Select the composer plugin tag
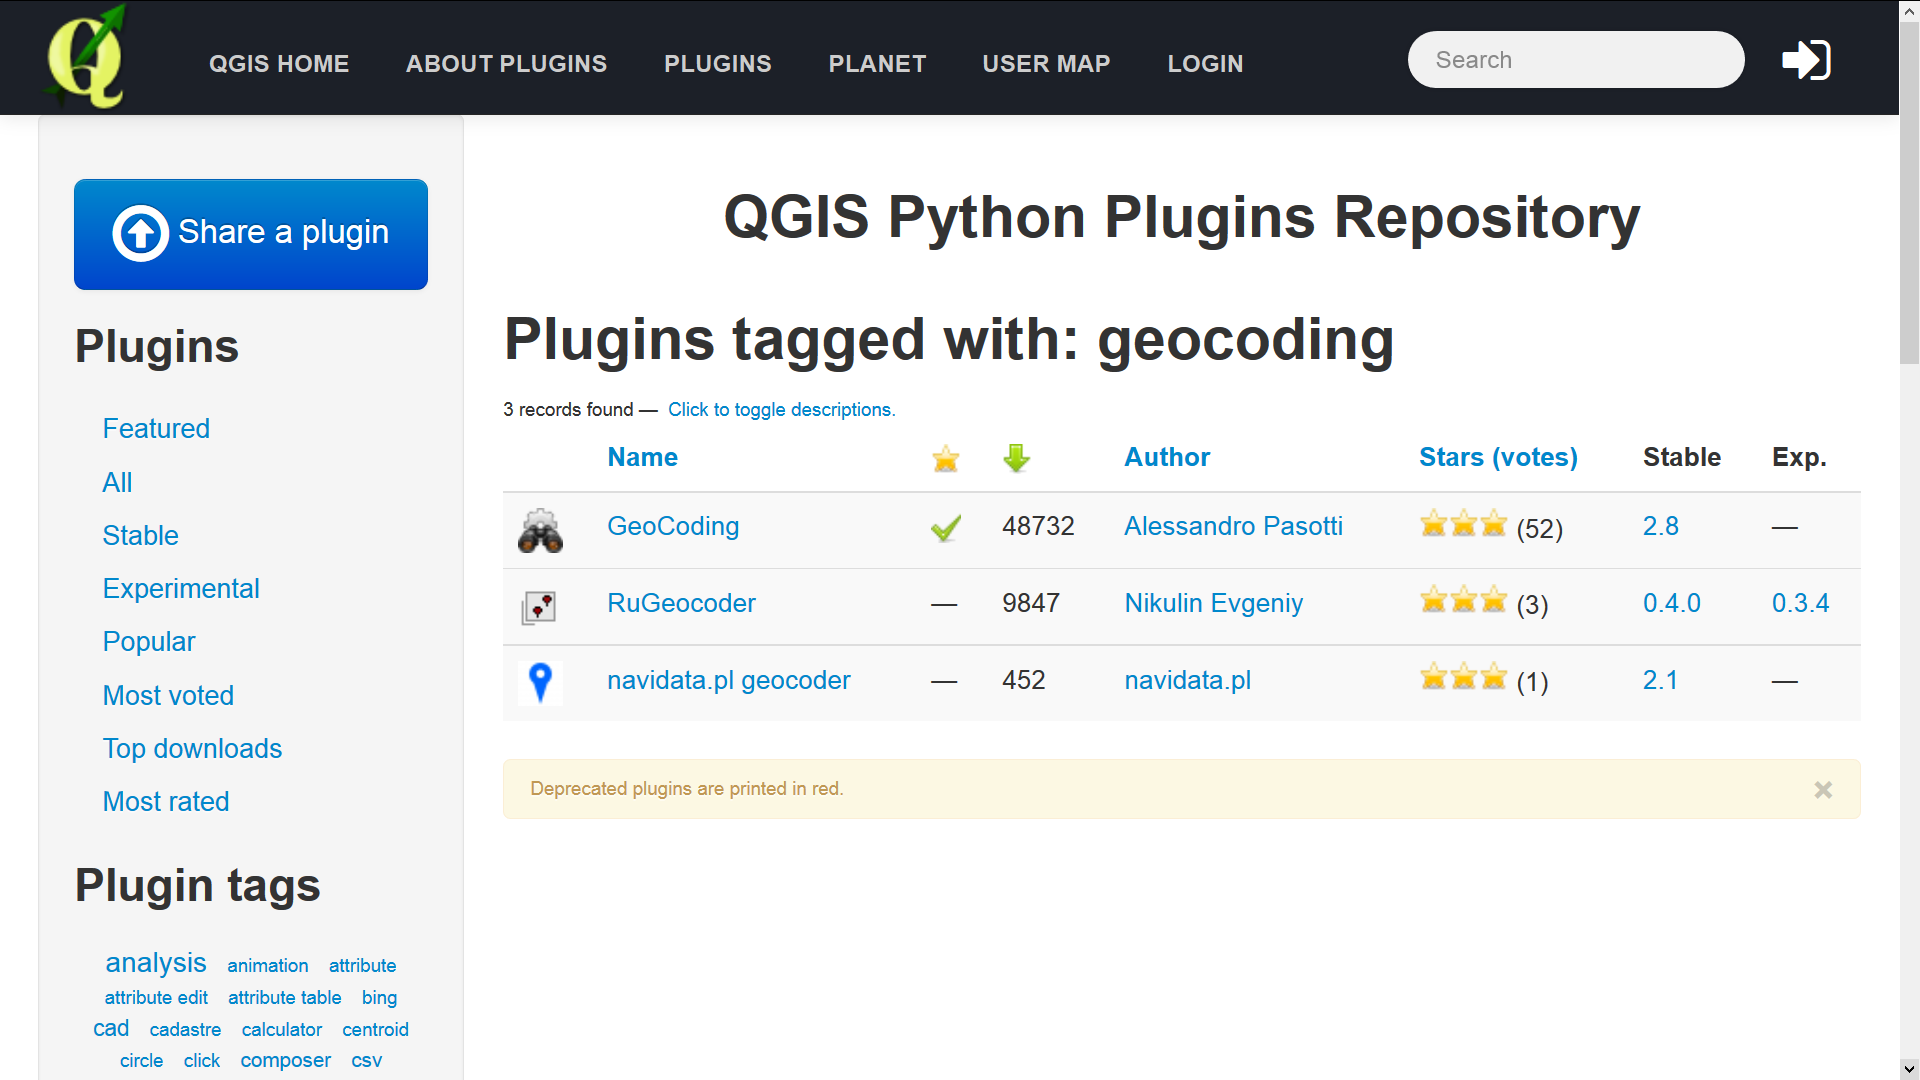The height and width of the screenshot is (1080, 1920). (x=285, y=1061)
